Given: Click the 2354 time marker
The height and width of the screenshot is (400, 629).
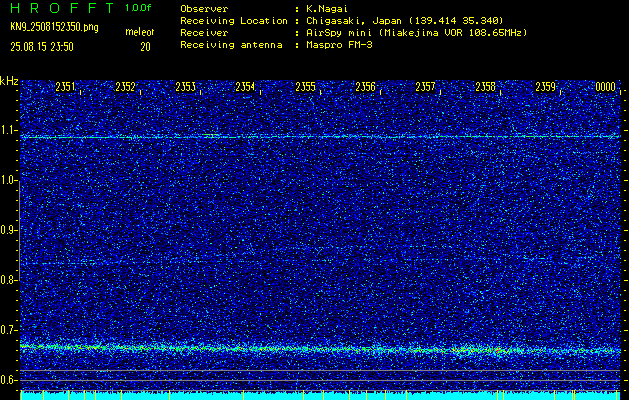Looking at the screenshot, I should [x=245, y=87].
